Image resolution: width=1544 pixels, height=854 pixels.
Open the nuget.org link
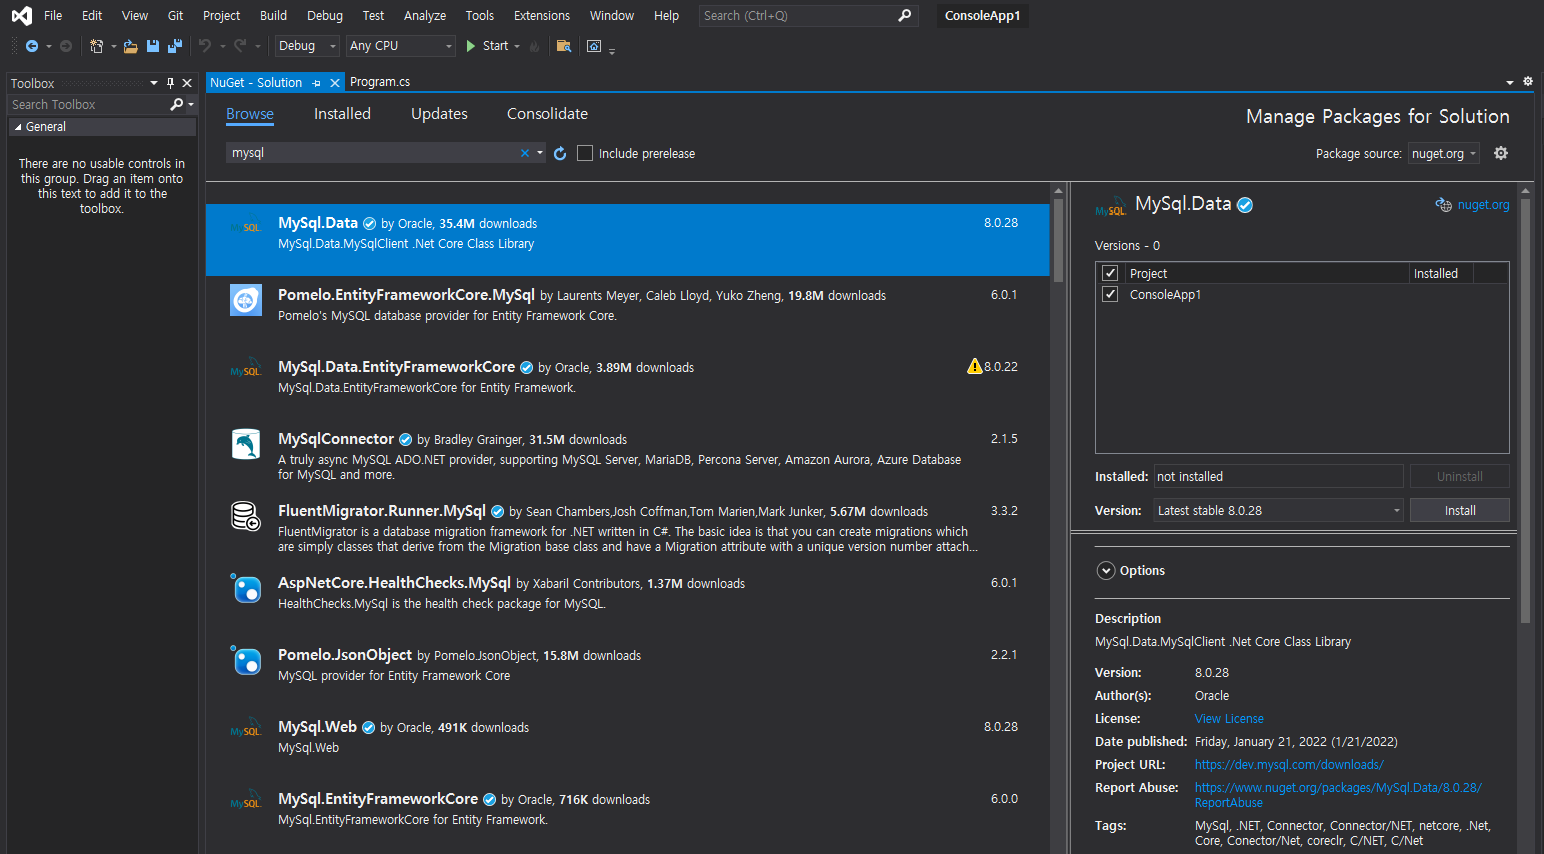1483,204
